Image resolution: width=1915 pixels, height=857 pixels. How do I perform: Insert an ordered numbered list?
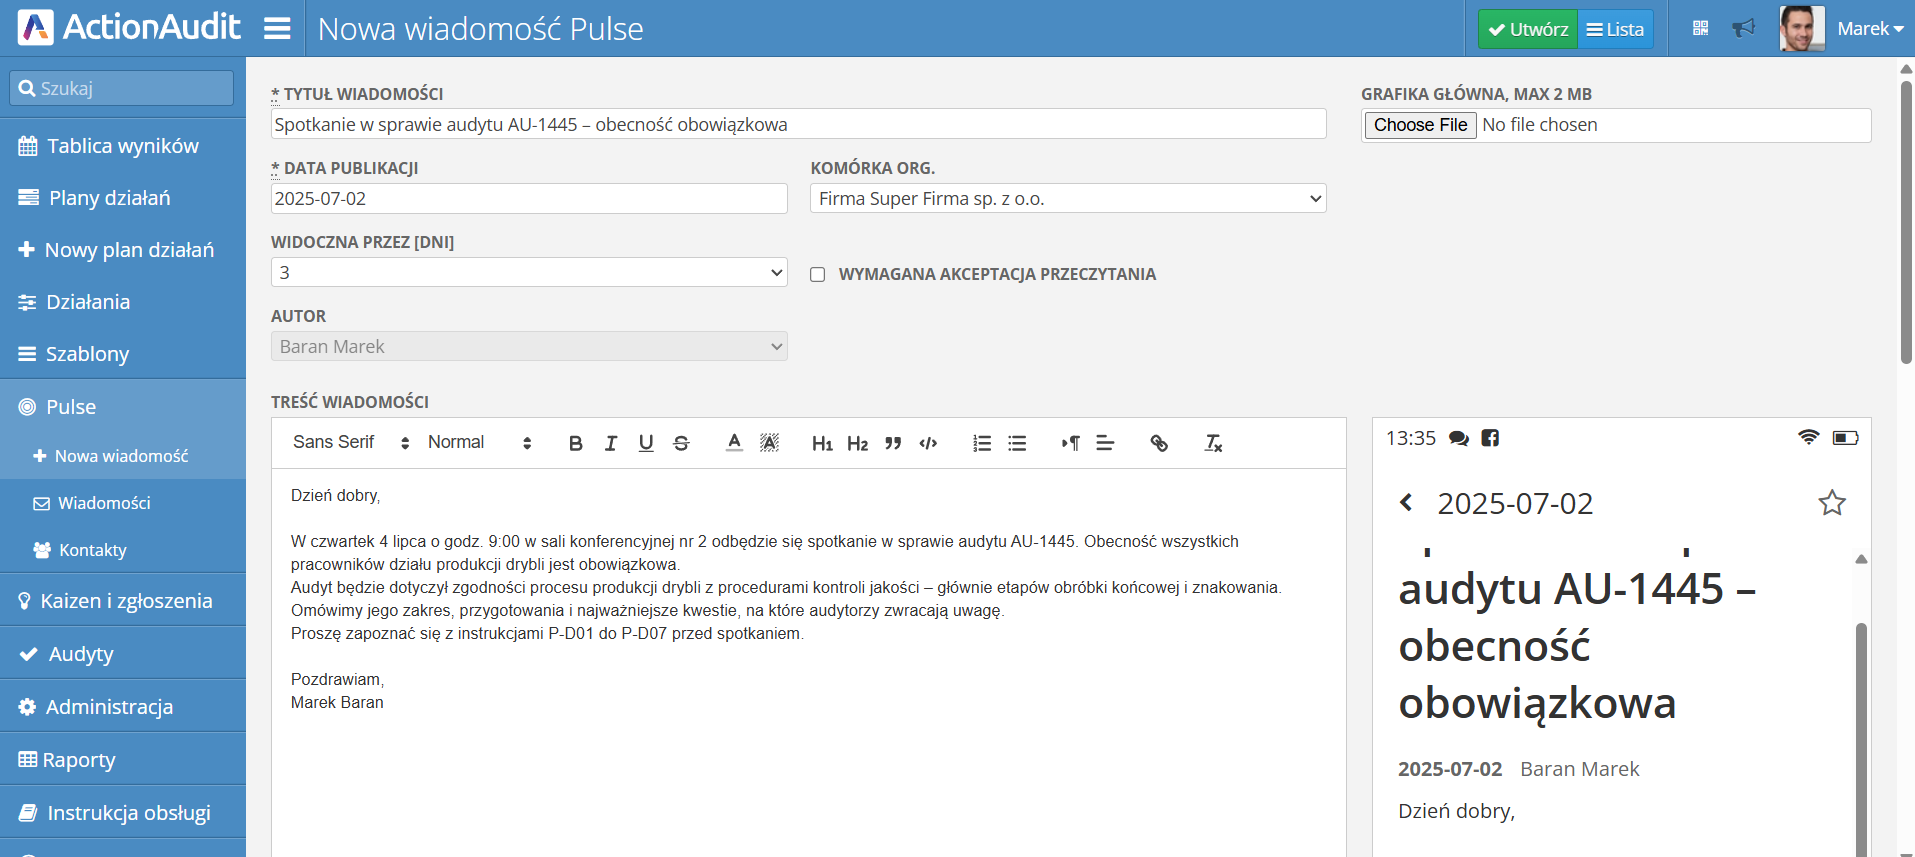982,443
